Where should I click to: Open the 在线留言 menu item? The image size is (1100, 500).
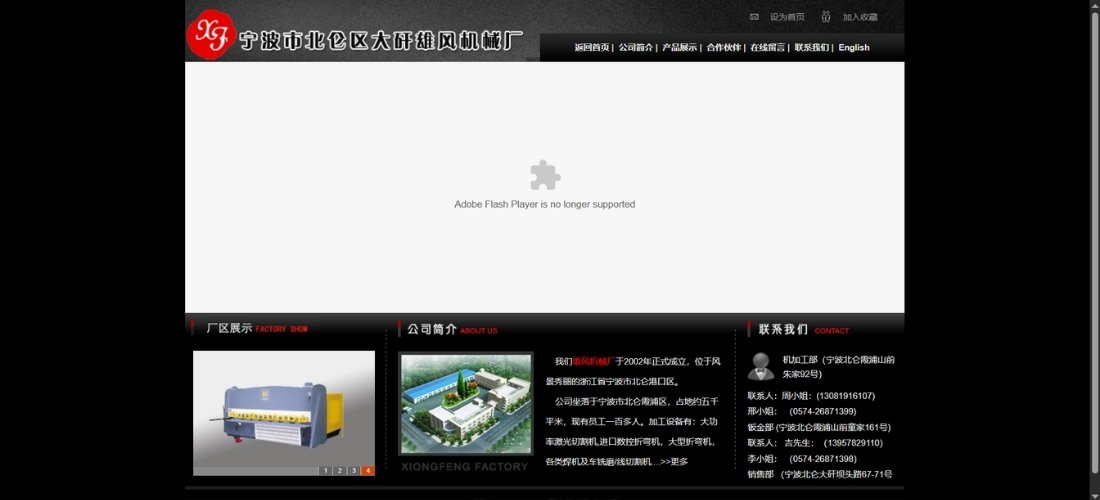point(767,48)
